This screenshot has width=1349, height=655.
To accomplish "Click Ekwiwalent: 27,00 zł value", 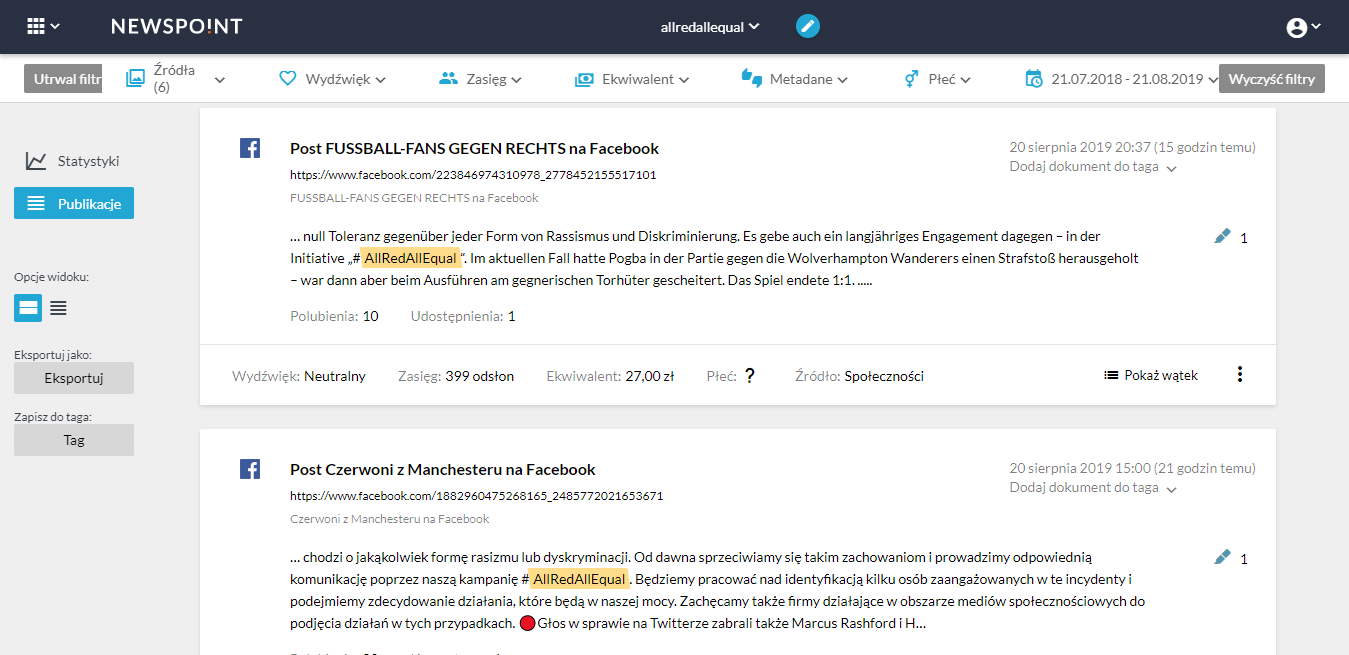I will point(610,376).
